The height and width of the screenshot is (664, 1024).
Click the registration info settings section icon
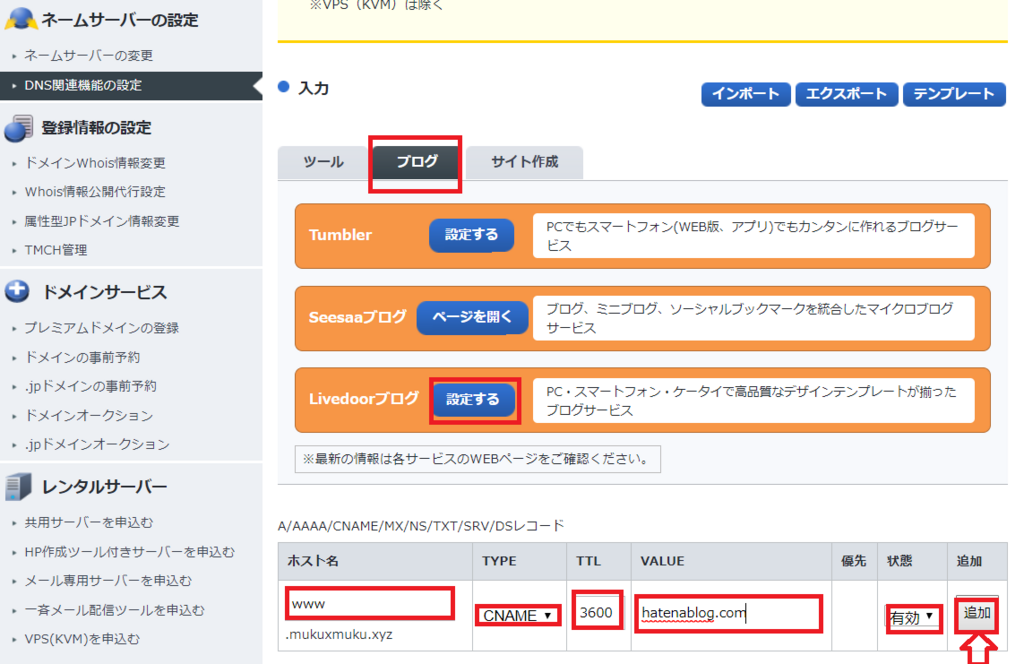click(x=18, y=128)
